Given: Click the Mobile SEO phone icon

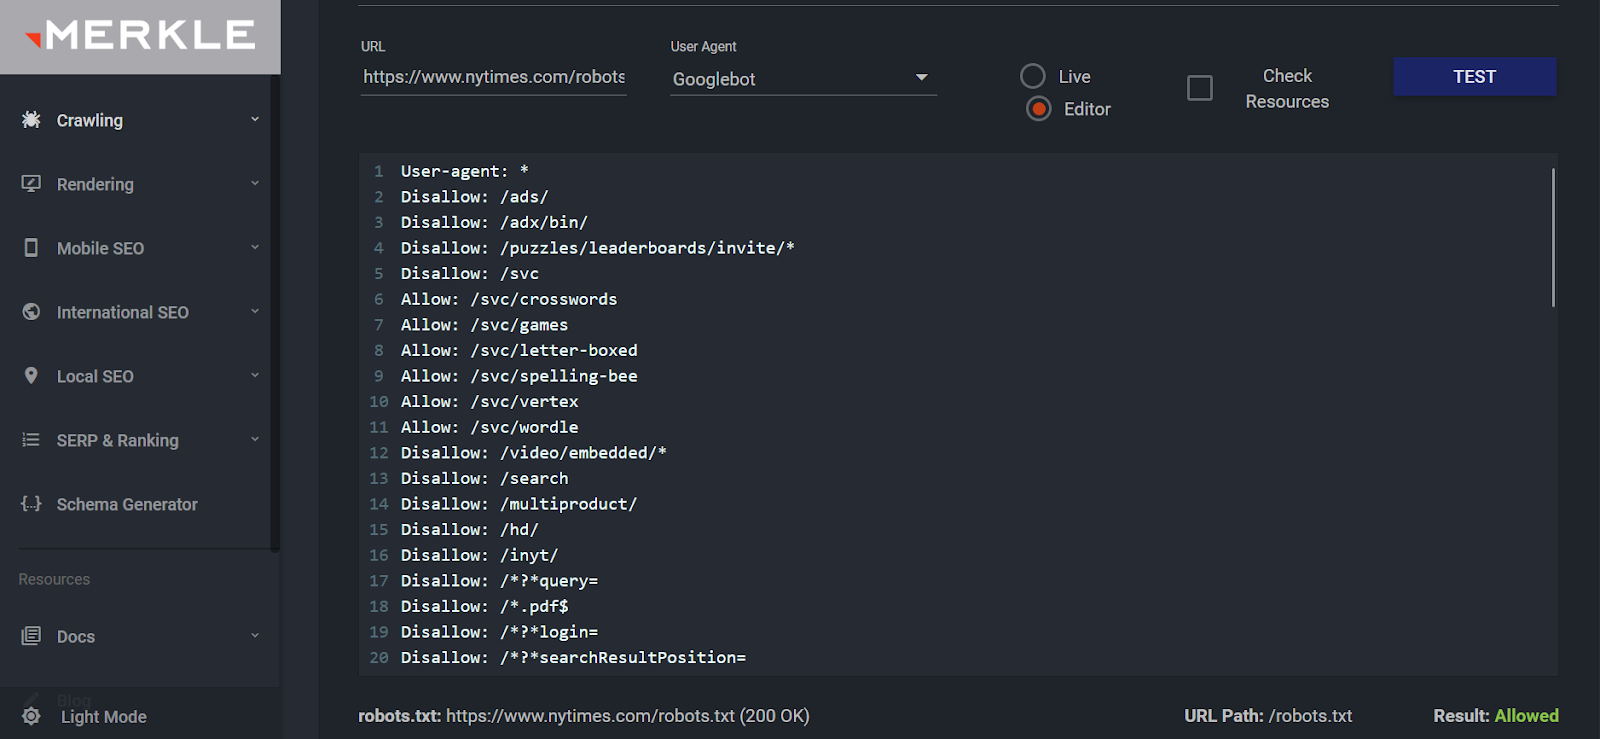Looking at the screenshot, I should pos(31,248).
